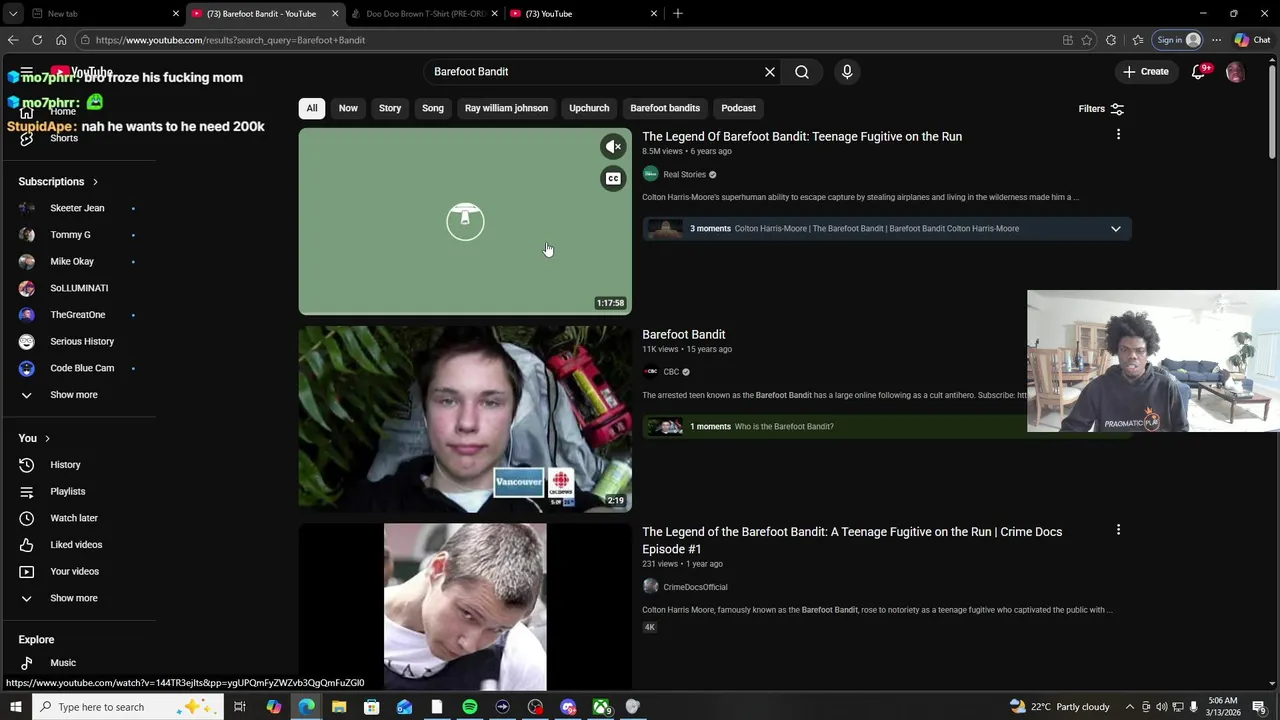
Task: Open Crime Docs Episode #1 video title
Action: [x=852, y=540]
